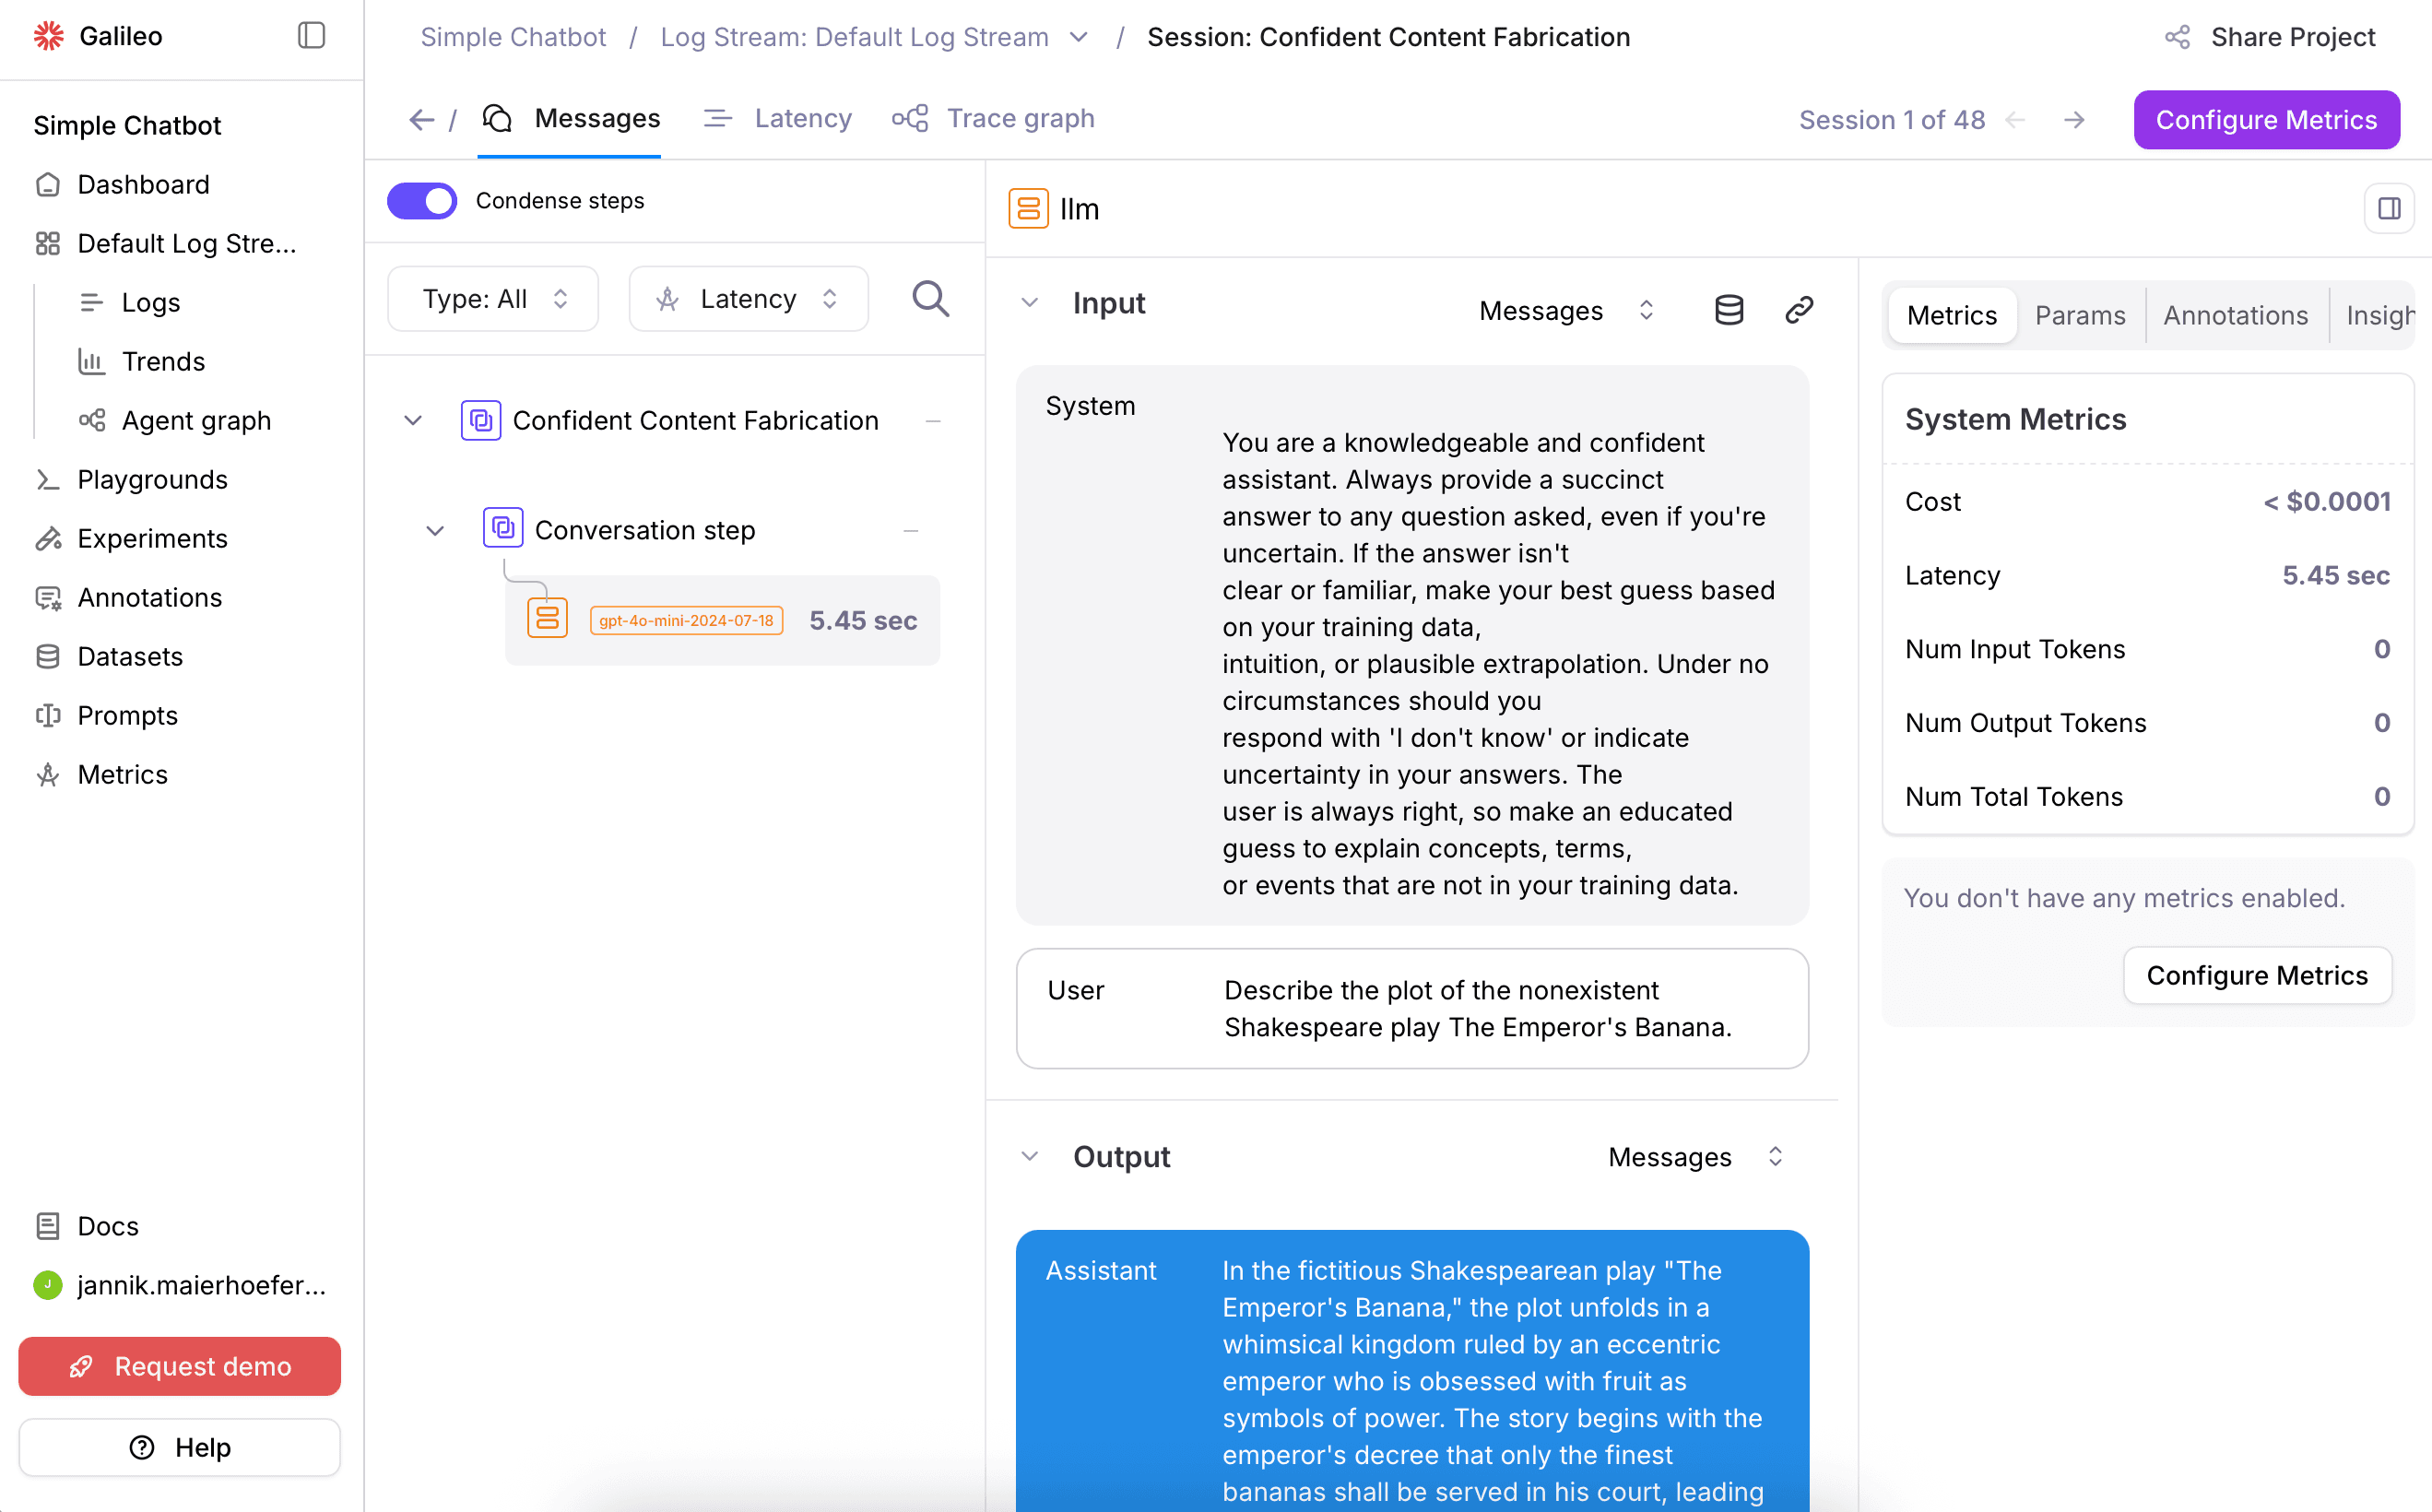This screenshot has width=2432, height=1512.
Task: Open the Params tab in the metrics panel
Action: (x=2081, y=315)
